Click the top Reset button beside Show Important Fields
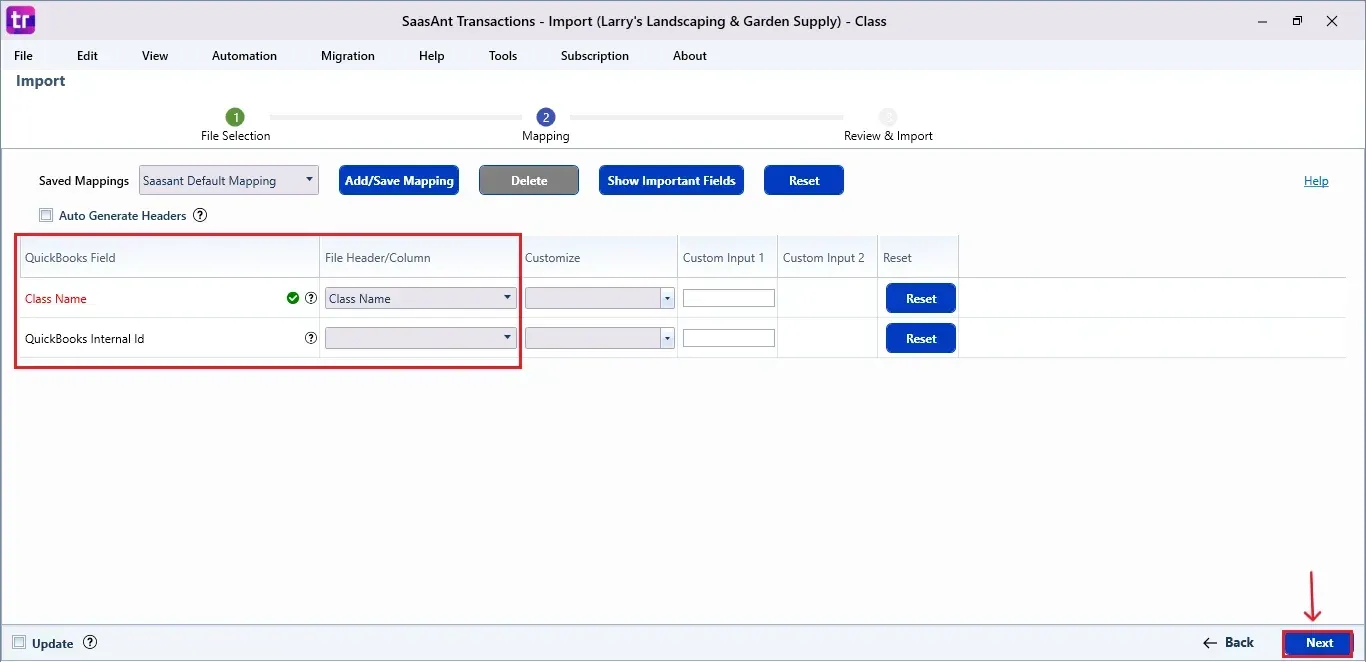The height and width of the screenshot is (662, 1366). (804, 181)
